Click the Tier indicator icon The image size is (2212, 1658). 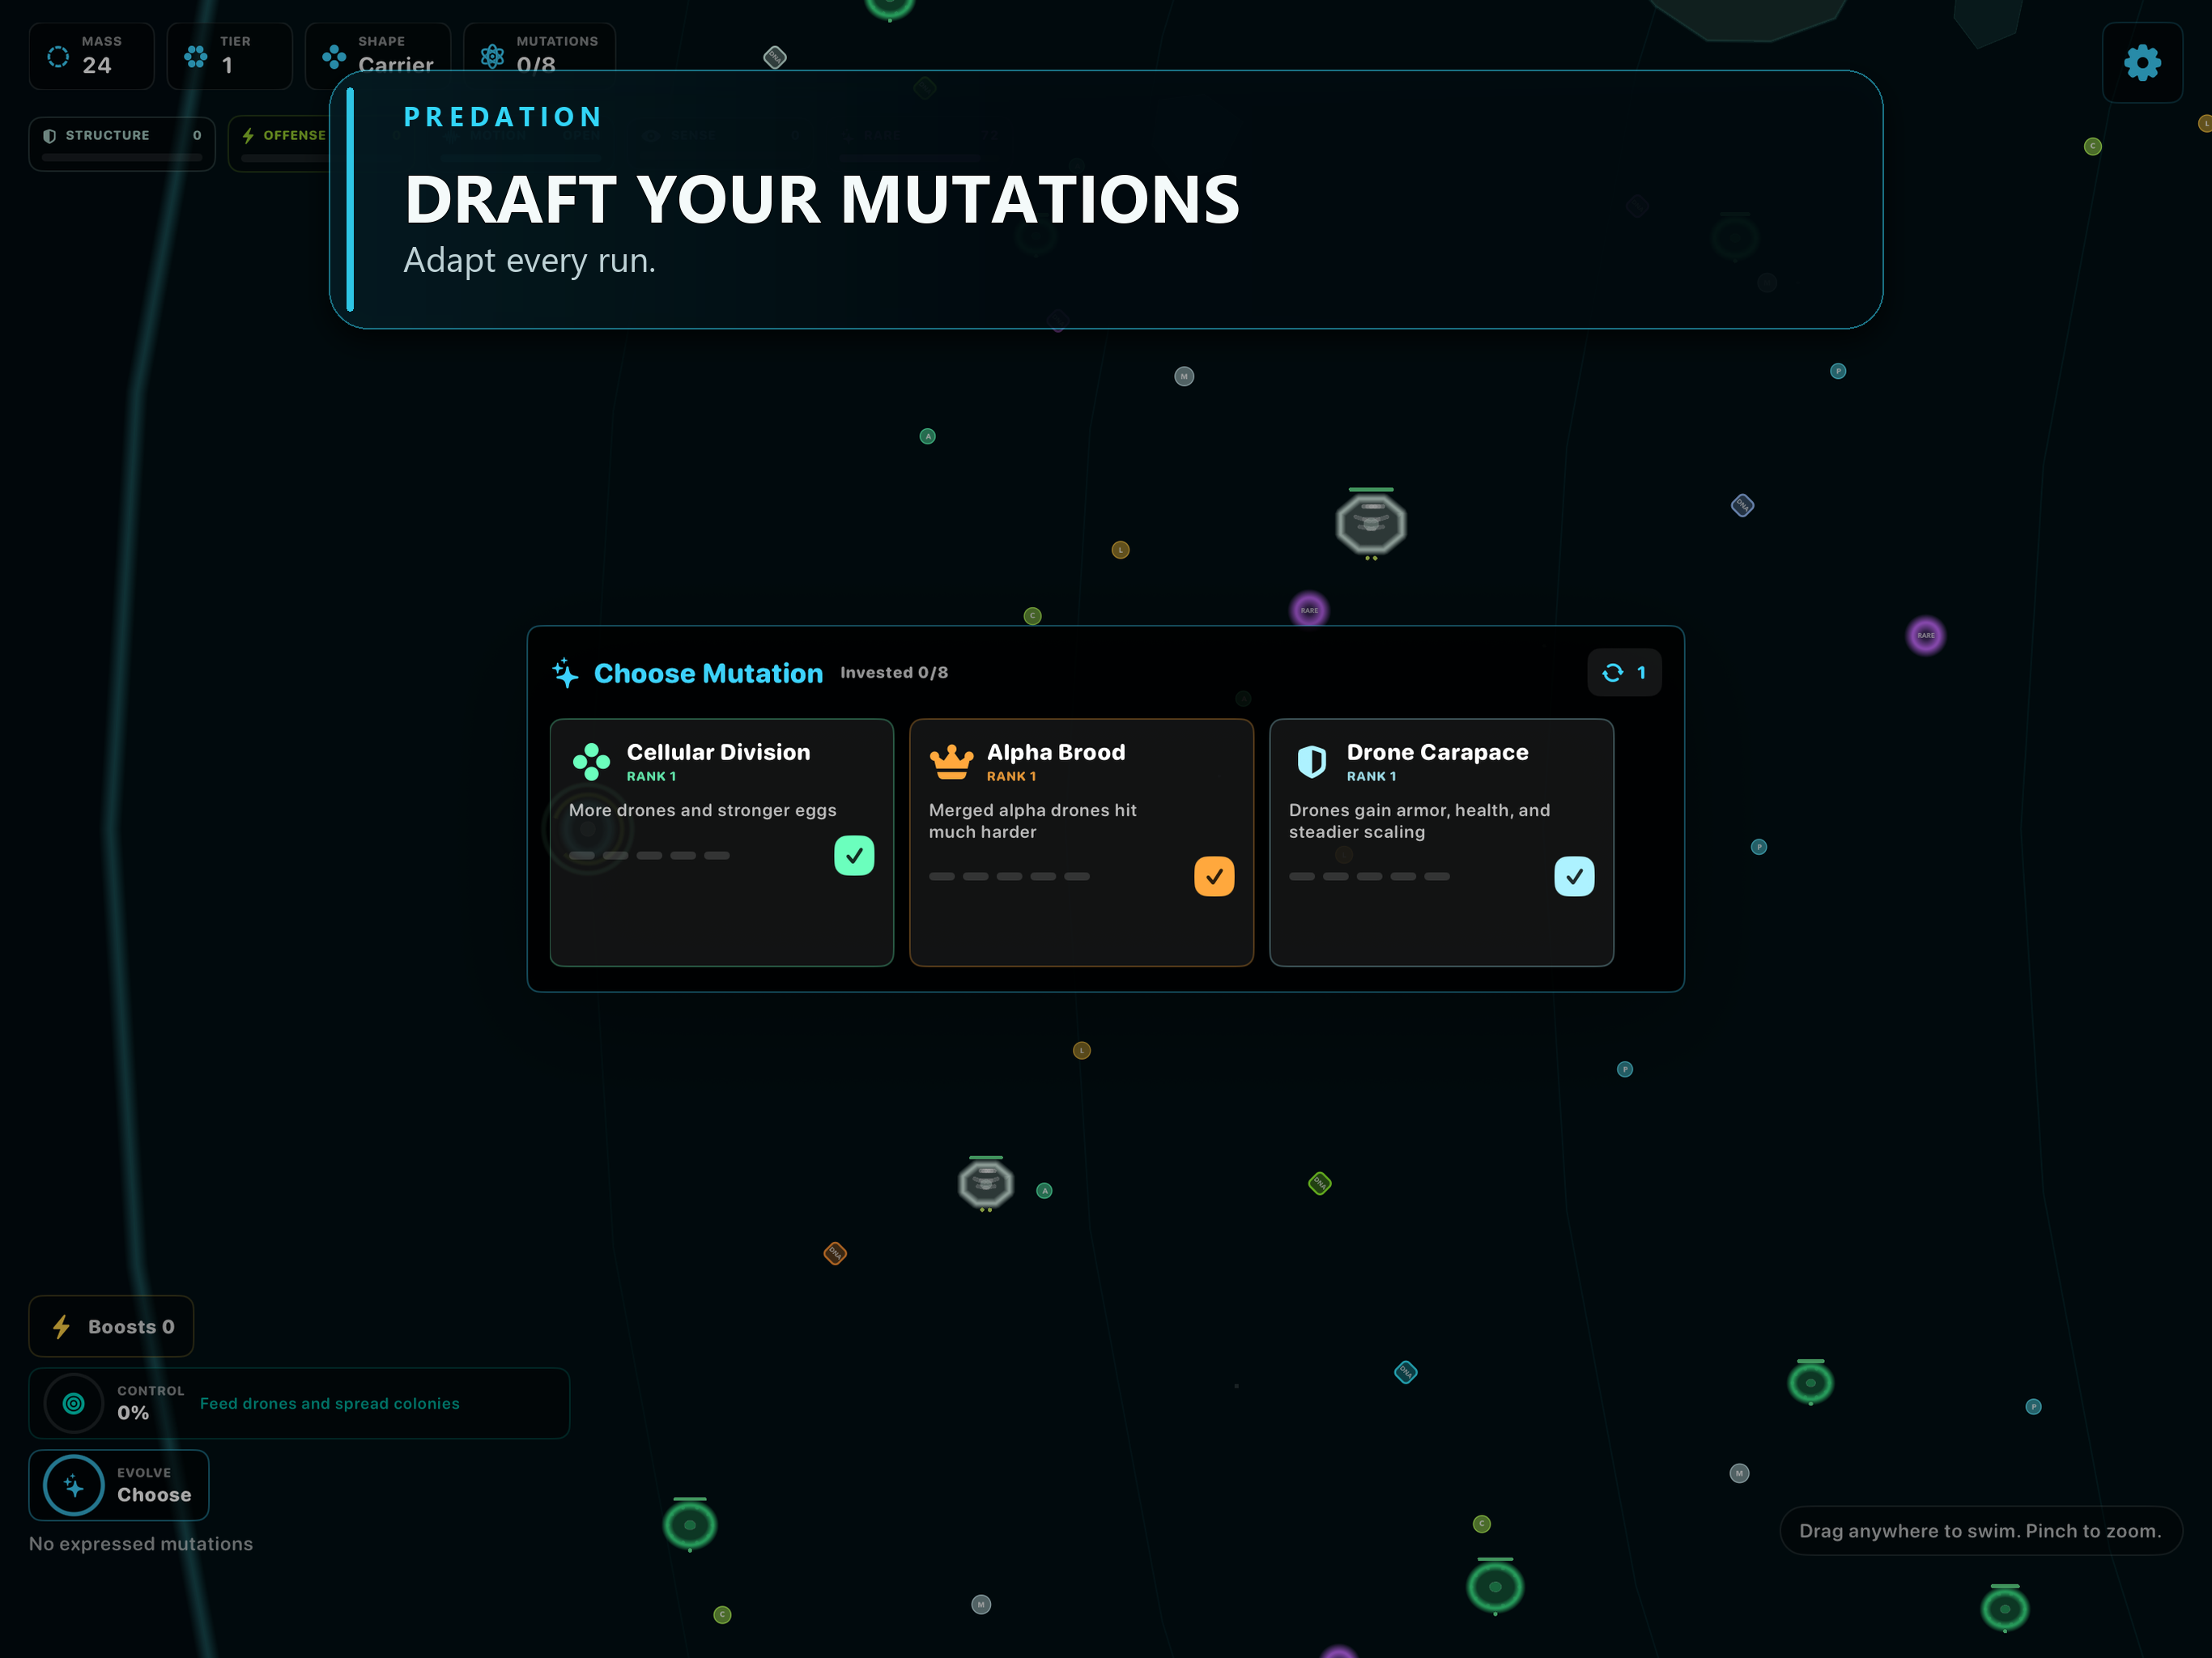(196, 57)
